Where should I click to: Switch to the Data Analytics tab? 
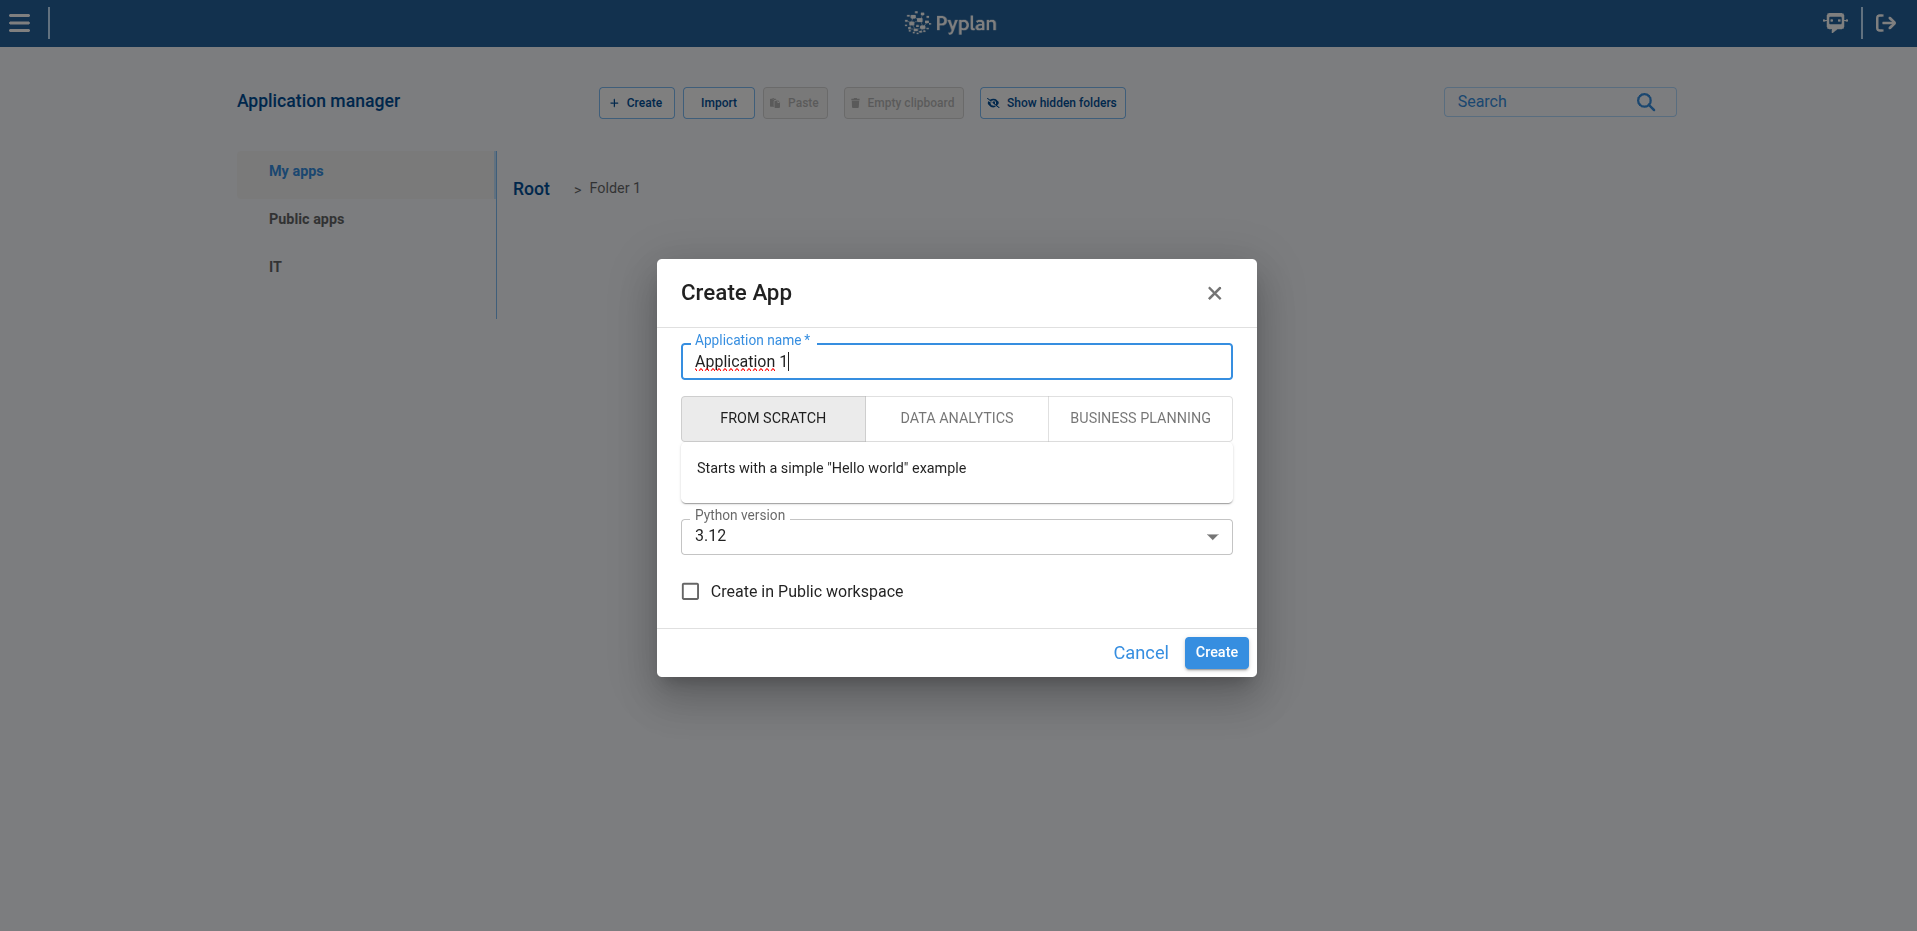[956, 418]
